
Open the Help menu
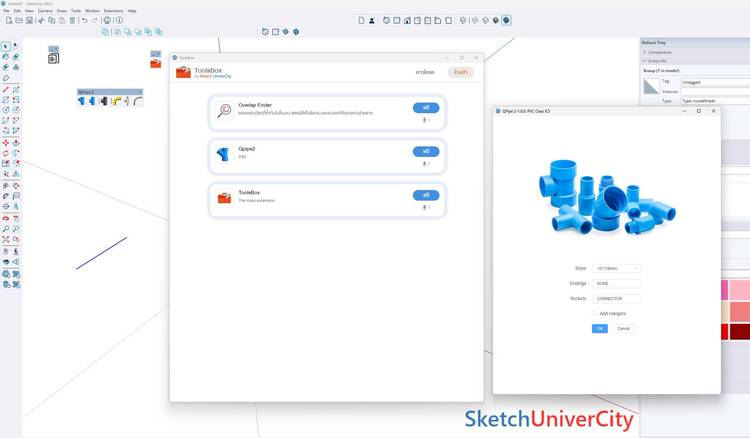pos(132,11)
